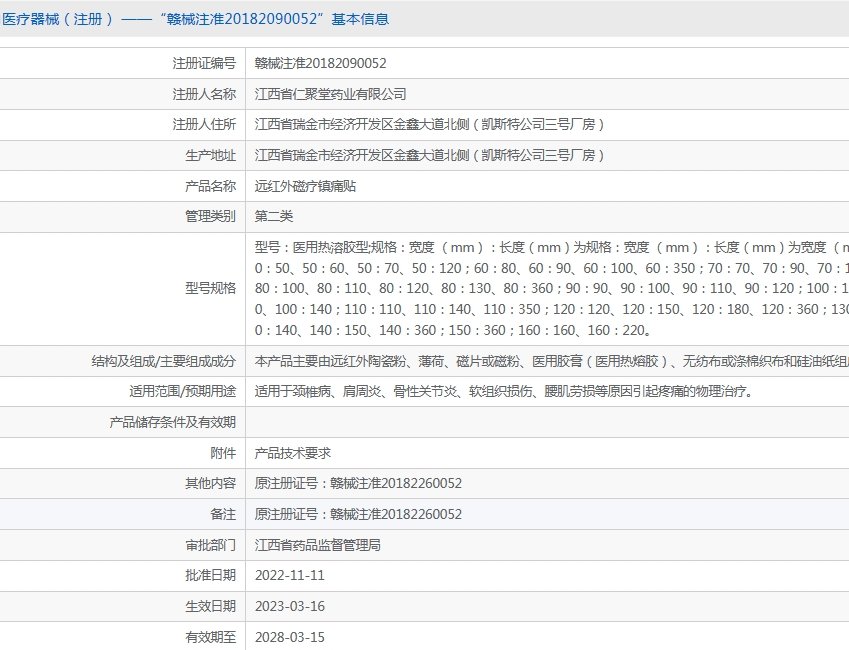The image size is (849, 650).
Task: Click the 附件 label
Action: point(223,453)
